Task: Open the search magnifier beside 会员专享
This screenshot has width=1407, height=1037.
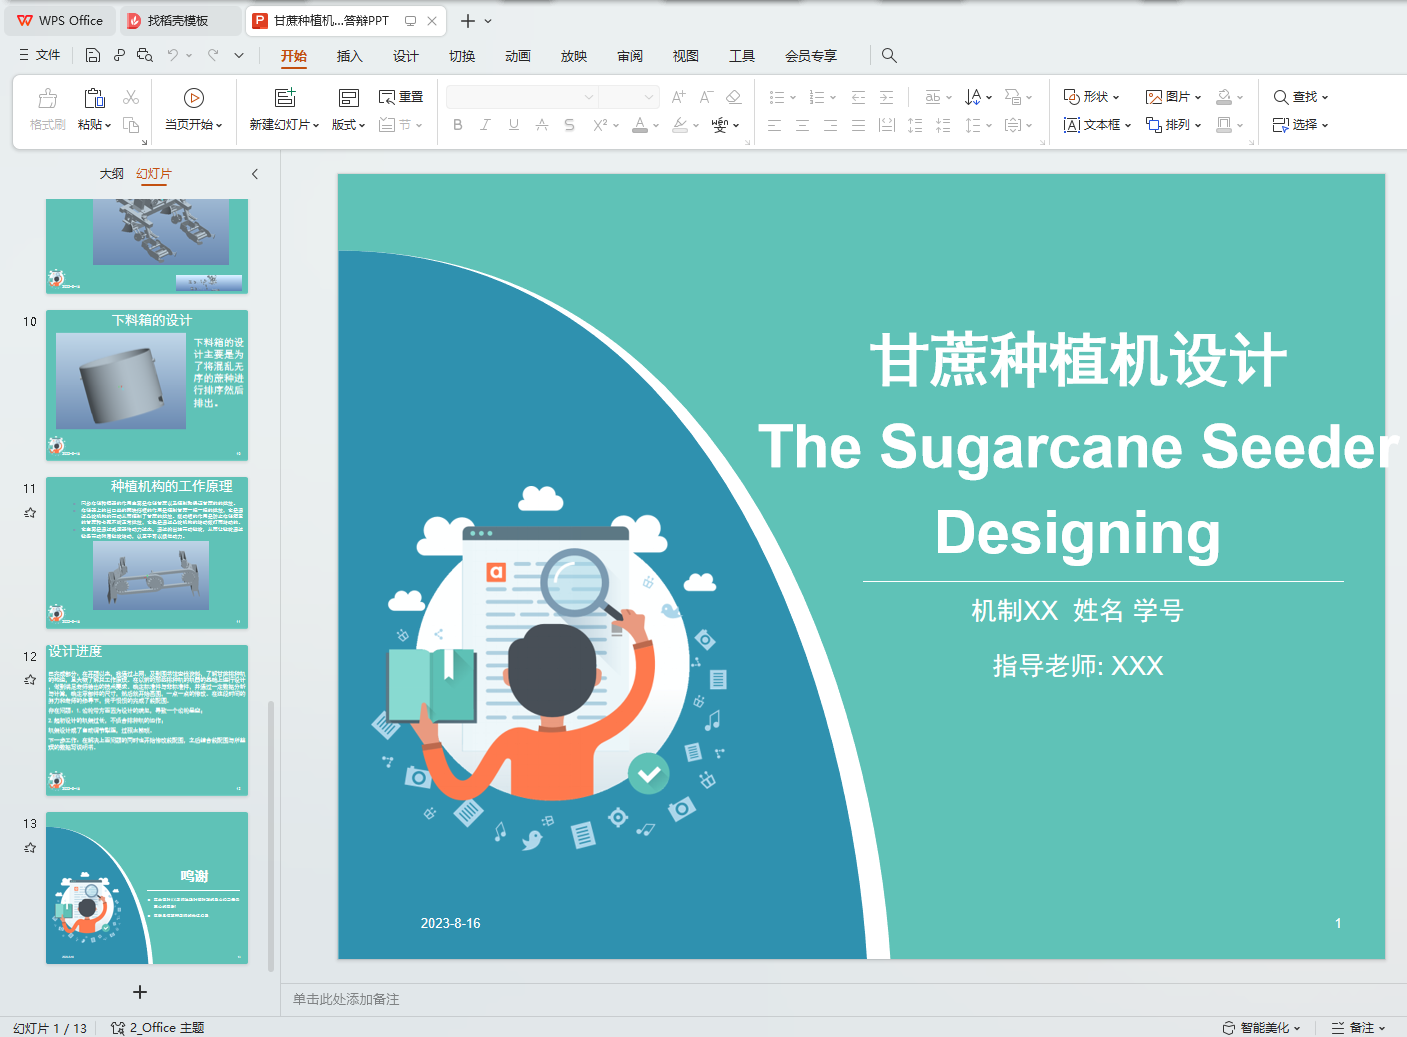Action: 889,55
